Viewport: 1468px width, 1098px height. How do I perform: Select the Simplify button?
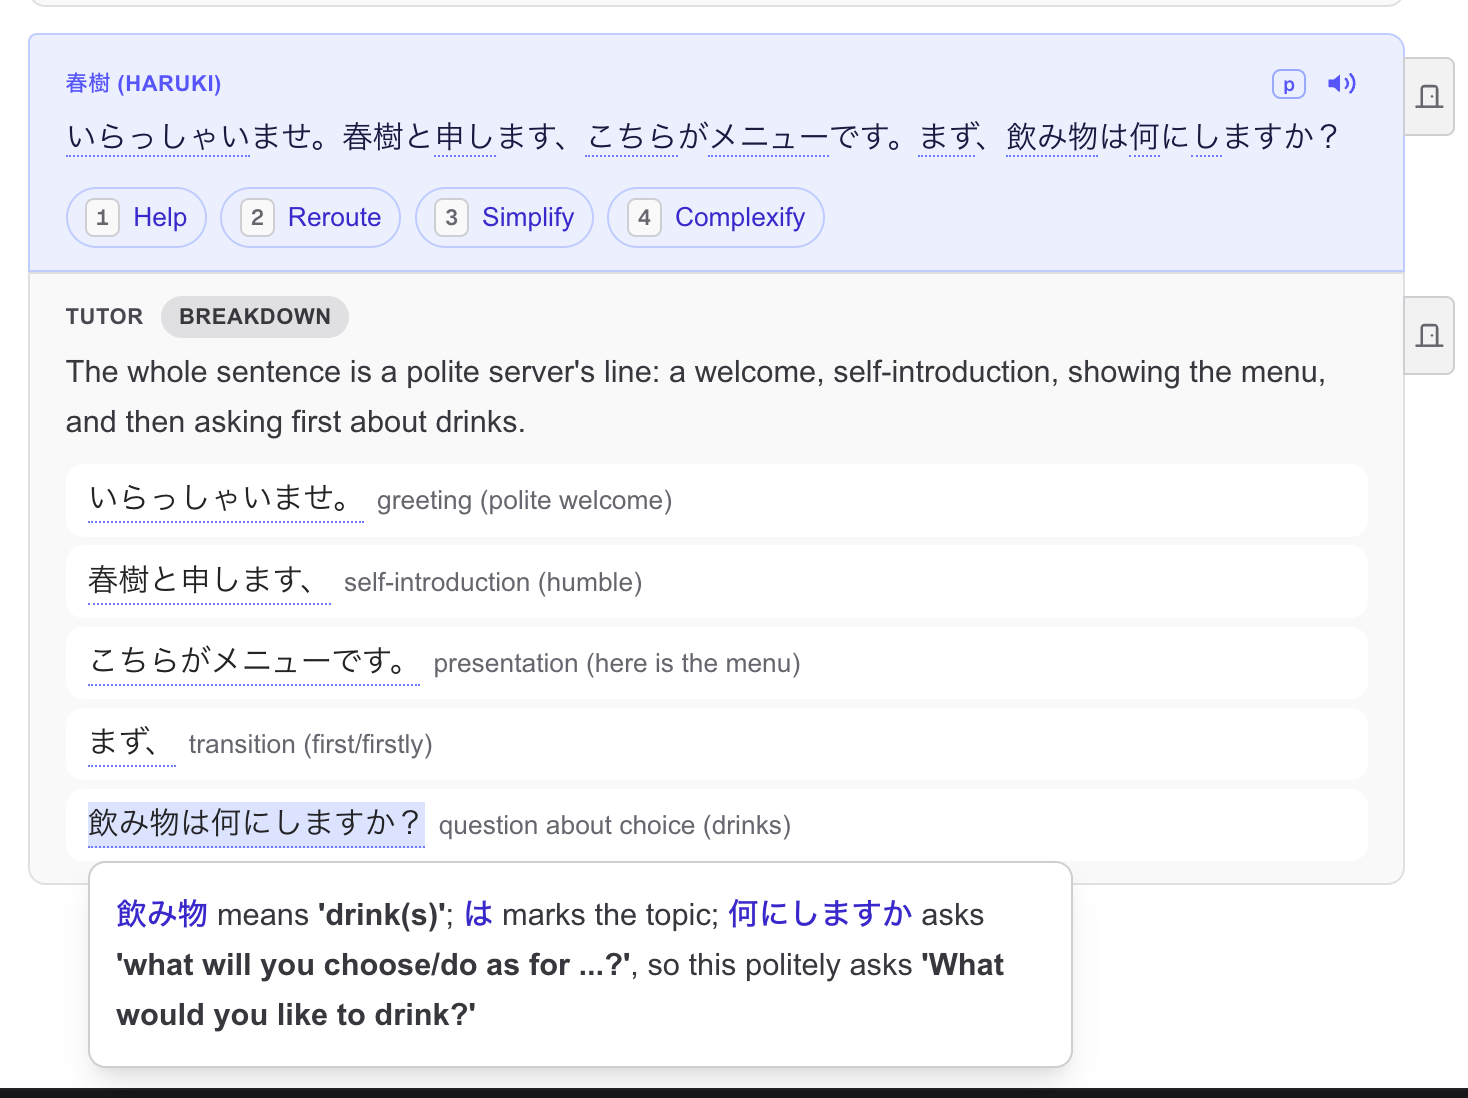point(504,217)
